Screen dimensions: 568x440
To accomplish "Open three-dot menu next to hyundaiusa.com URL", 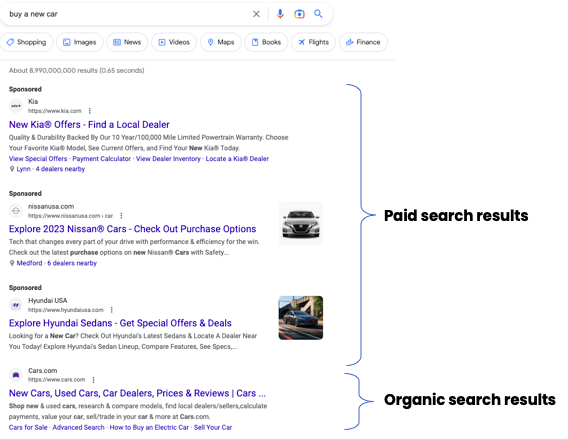I will pyautogui.click(x=112, y=310).
